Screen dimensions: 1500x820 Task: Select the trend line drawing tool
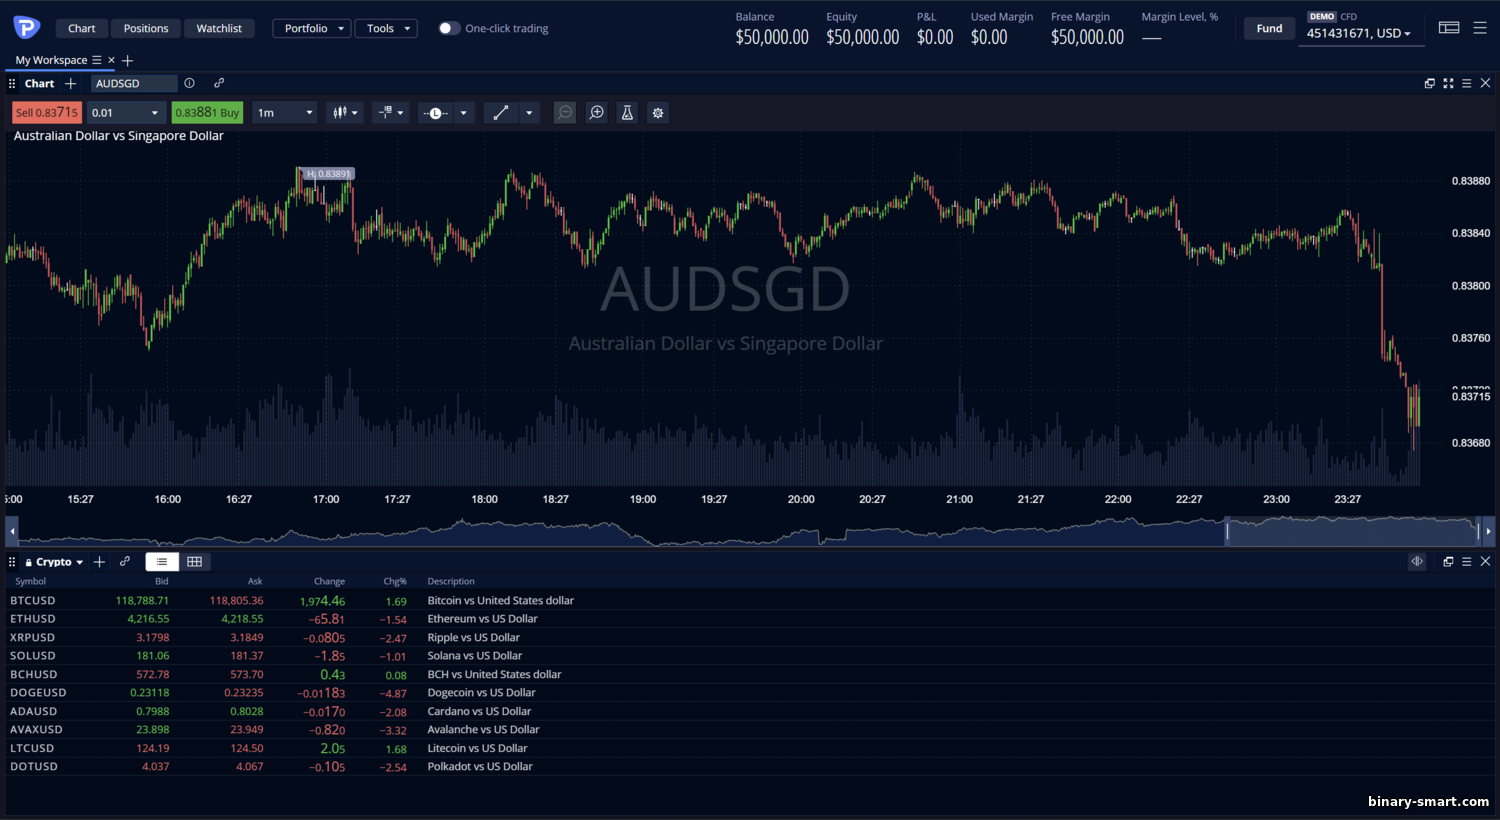(501, 113)
